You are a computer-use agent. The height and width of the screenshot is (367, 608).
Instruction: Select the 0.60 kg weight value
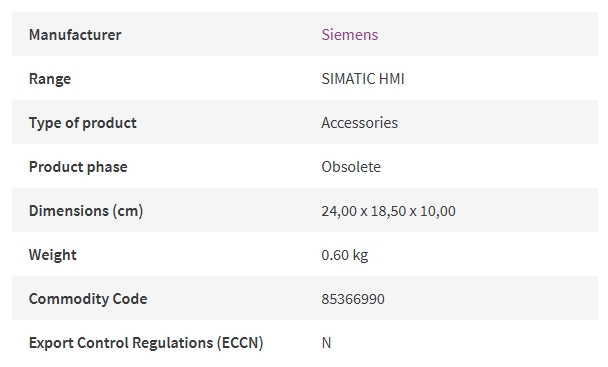[345, 255]
